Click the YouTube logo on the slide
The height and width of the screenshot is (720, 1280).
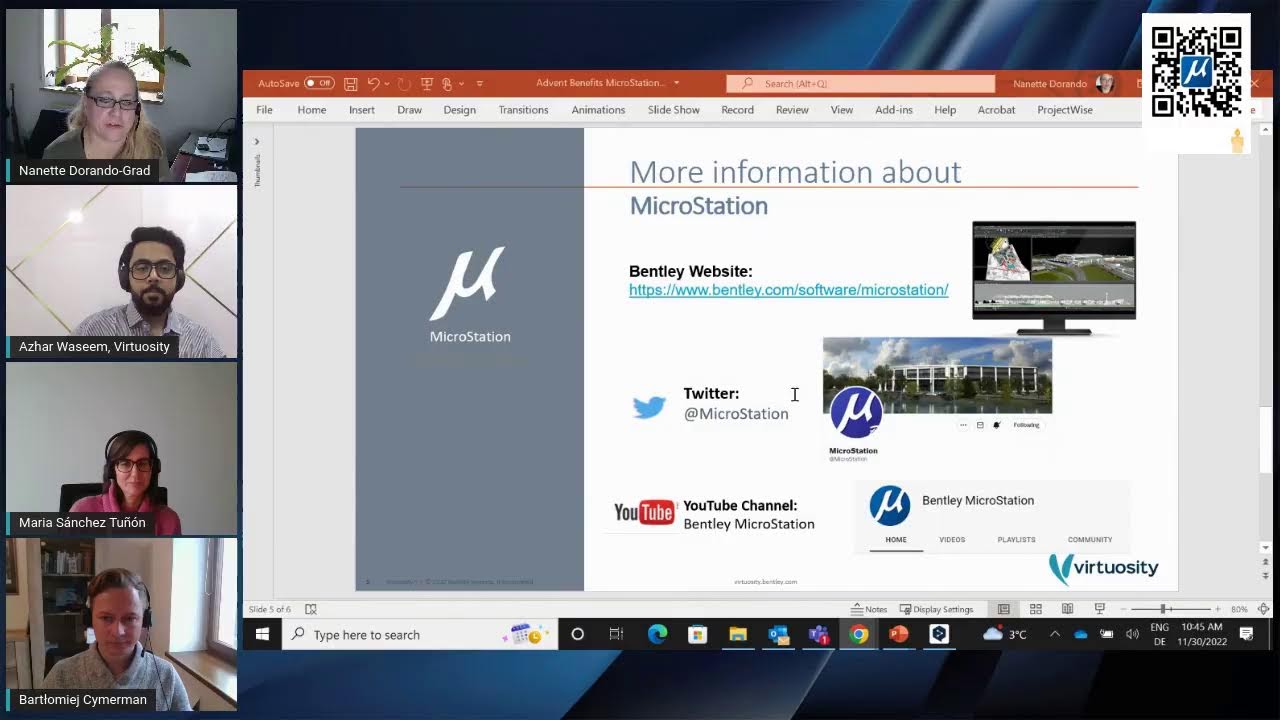tap(644, 513)
